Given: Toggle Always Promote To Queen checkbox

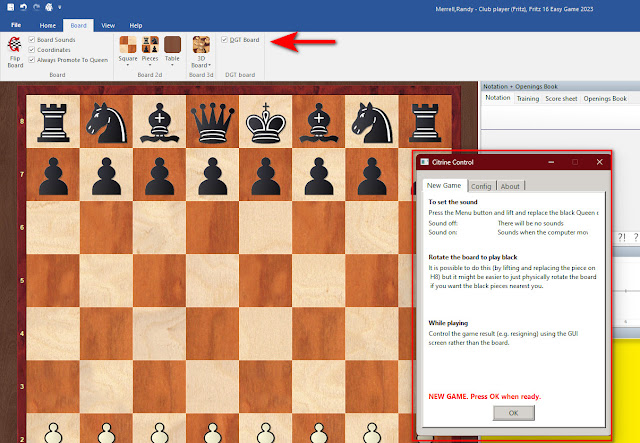Looking at the screenshot, I should click(31, 60).
